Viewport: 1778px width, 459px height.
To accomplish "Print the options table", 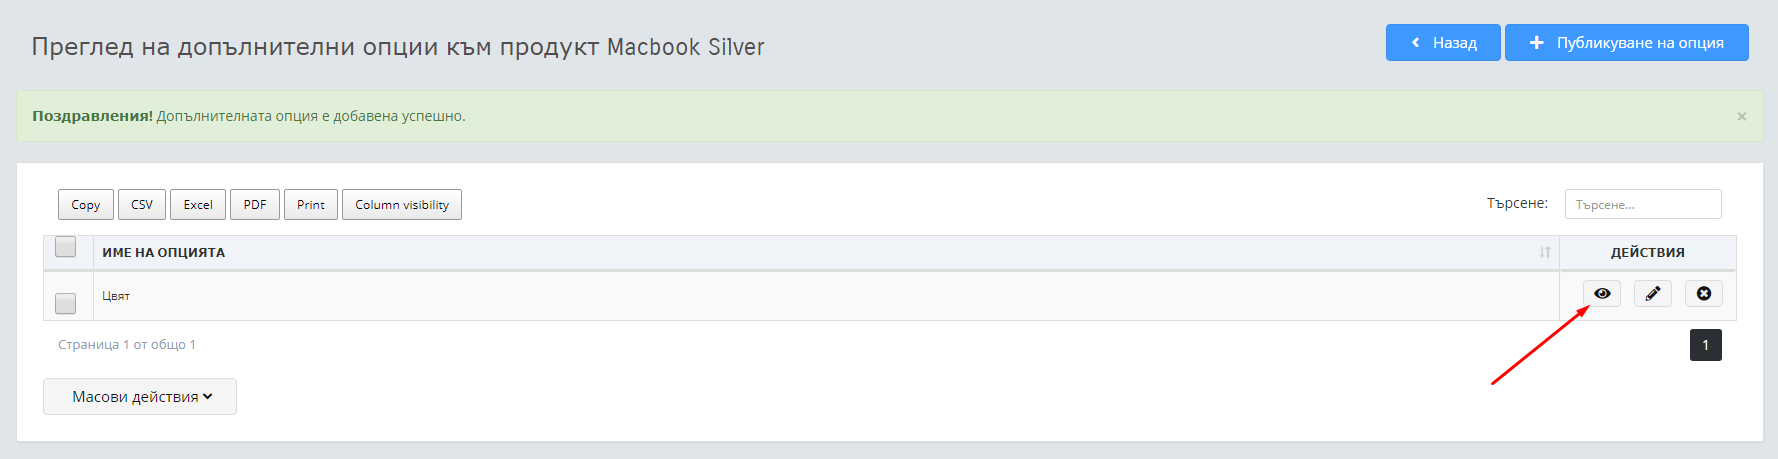I will point(311,204).
